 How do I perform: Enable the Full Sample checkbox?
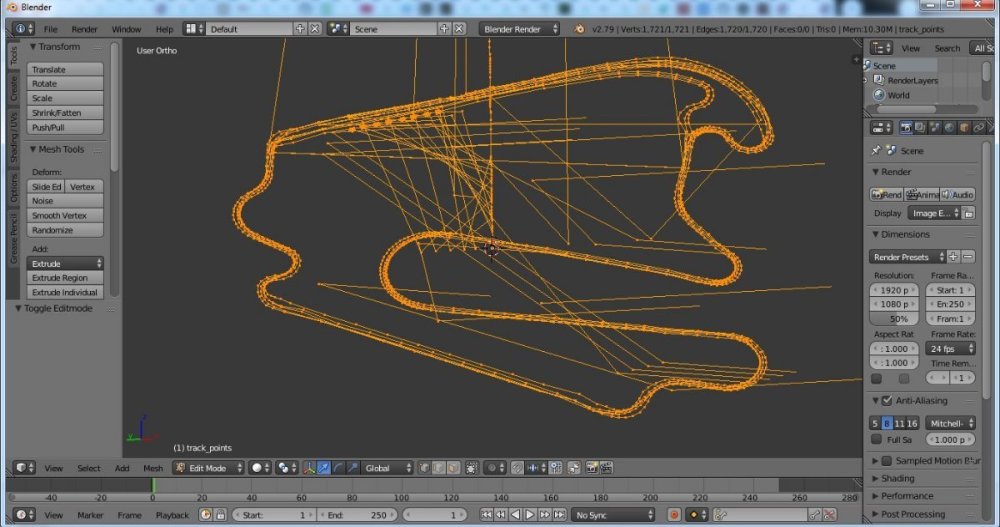[x=877, y=440]
